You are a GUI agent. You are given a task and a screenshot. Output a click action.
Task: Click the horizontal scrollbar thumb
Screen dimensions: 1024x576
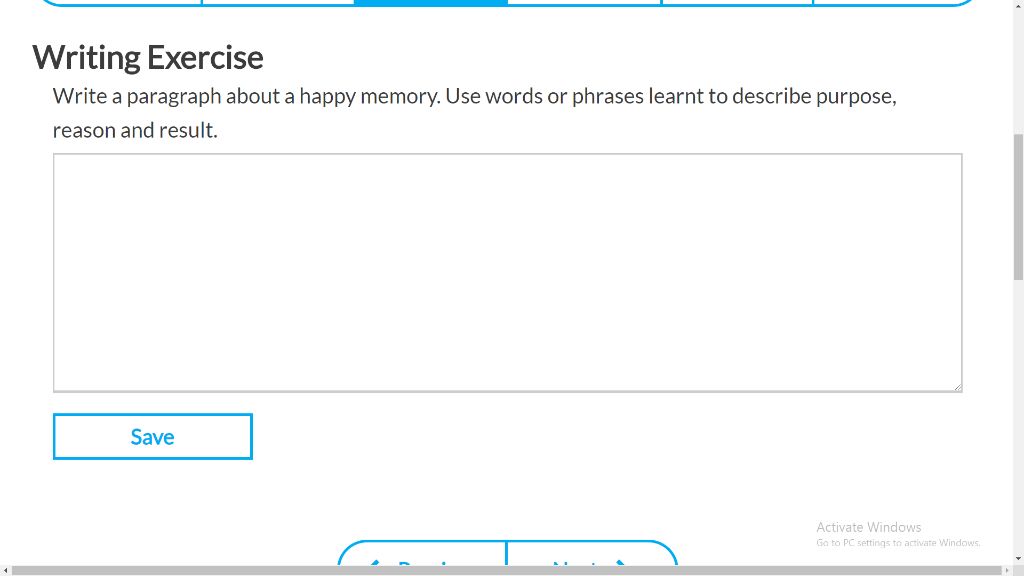507,571
